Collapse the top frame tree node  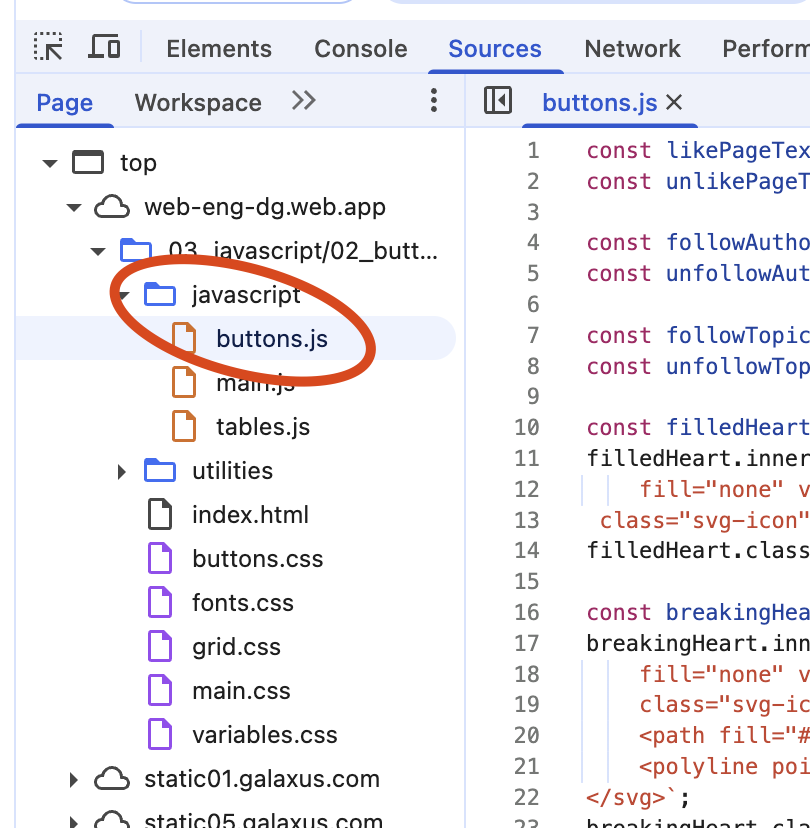tap(49, 162)
